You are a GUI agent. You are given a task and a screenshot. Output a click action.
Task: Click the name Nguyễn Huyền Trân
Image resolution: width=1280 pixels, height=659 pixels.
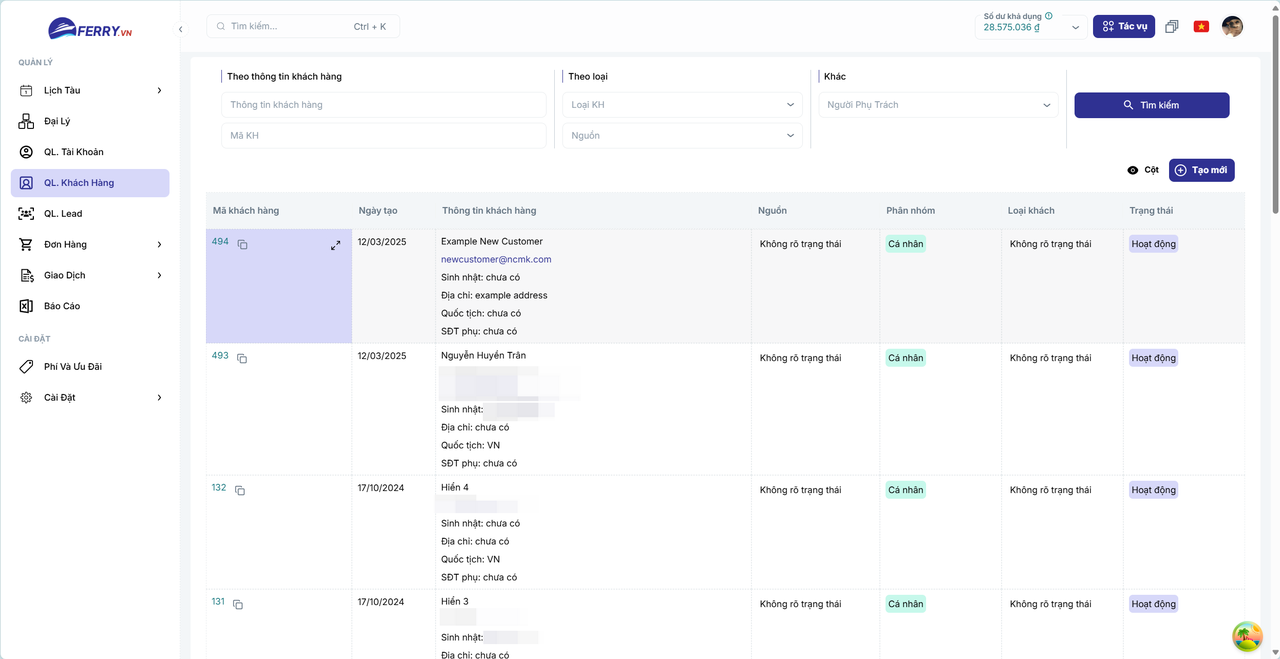click(x=483, y=356)
